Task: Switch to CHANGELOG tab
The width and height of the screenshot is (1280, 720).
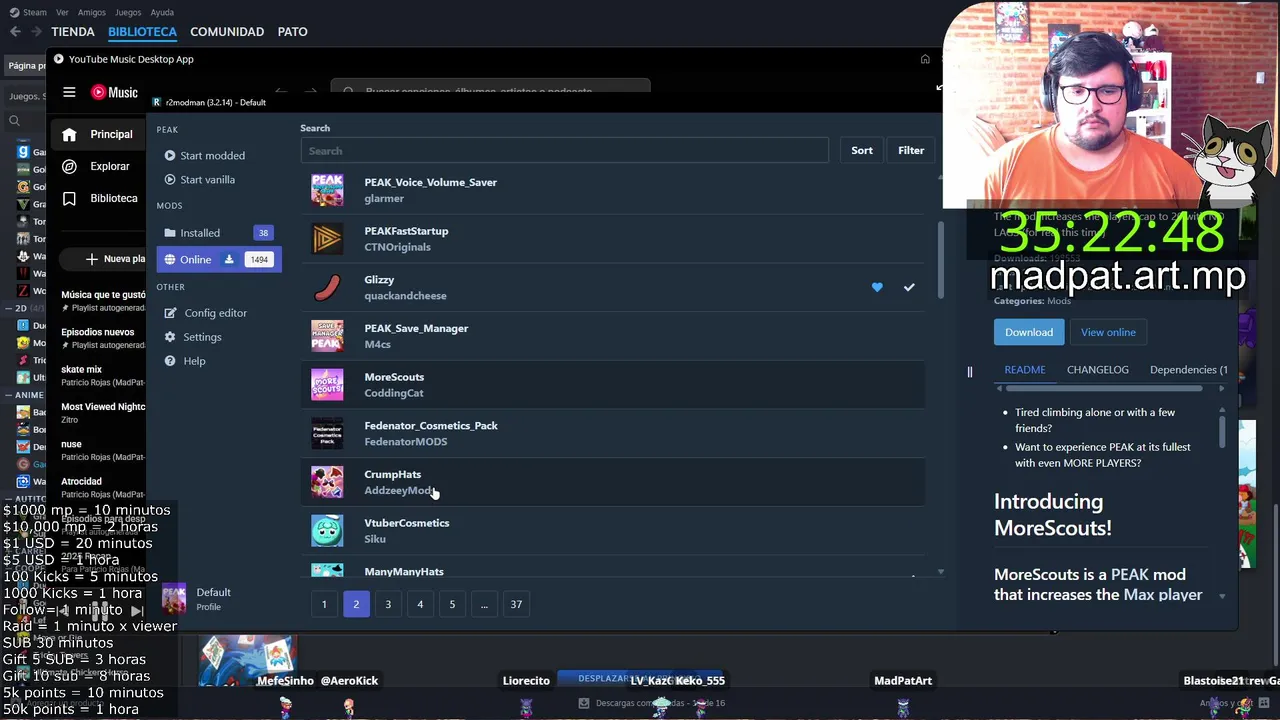Action: 1098,370
